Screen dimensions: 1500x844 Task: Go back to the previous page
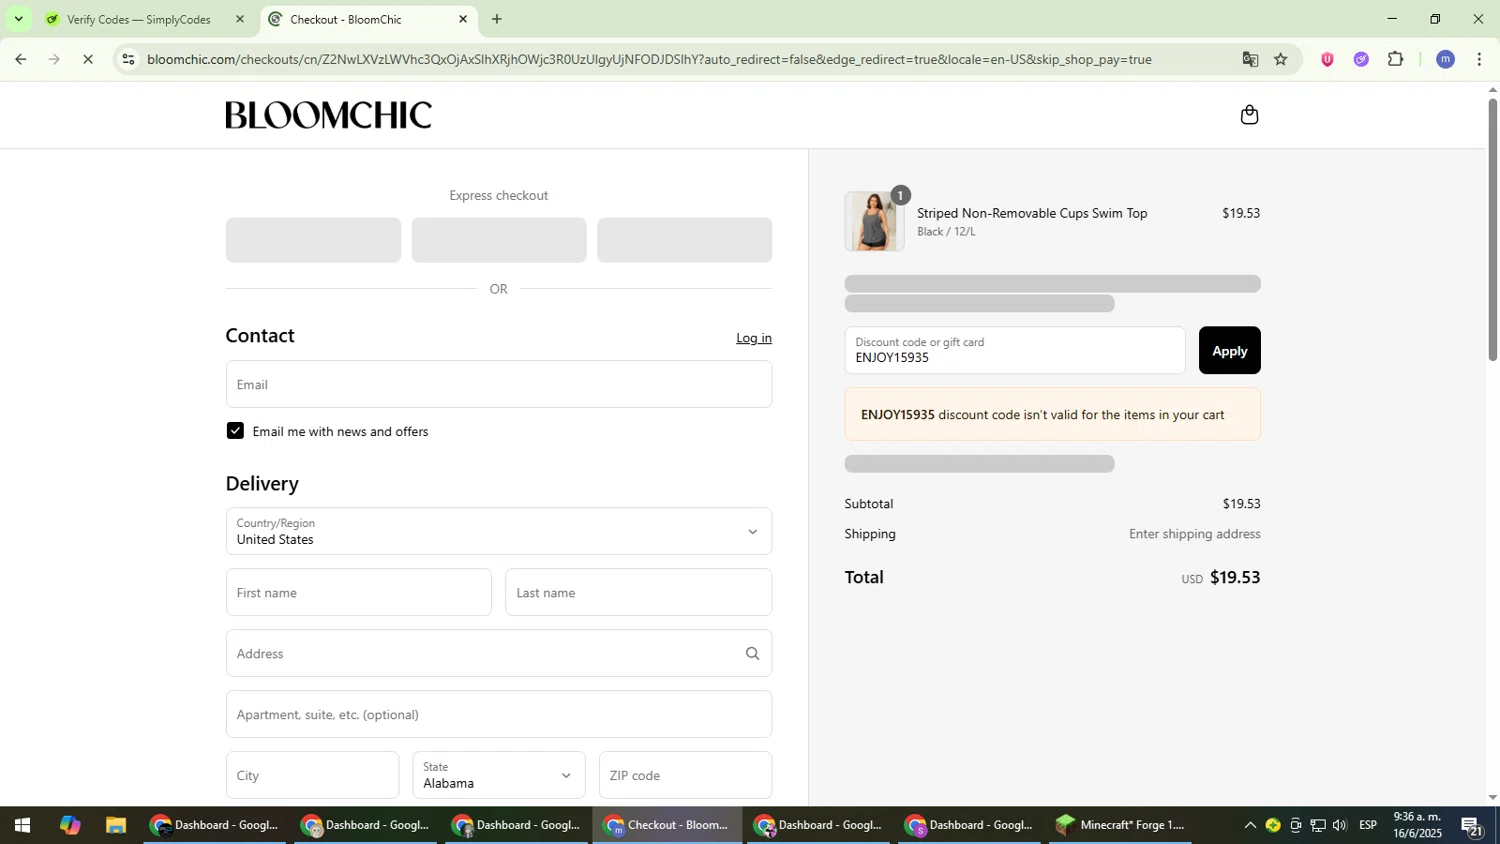[x=20, y=59]
